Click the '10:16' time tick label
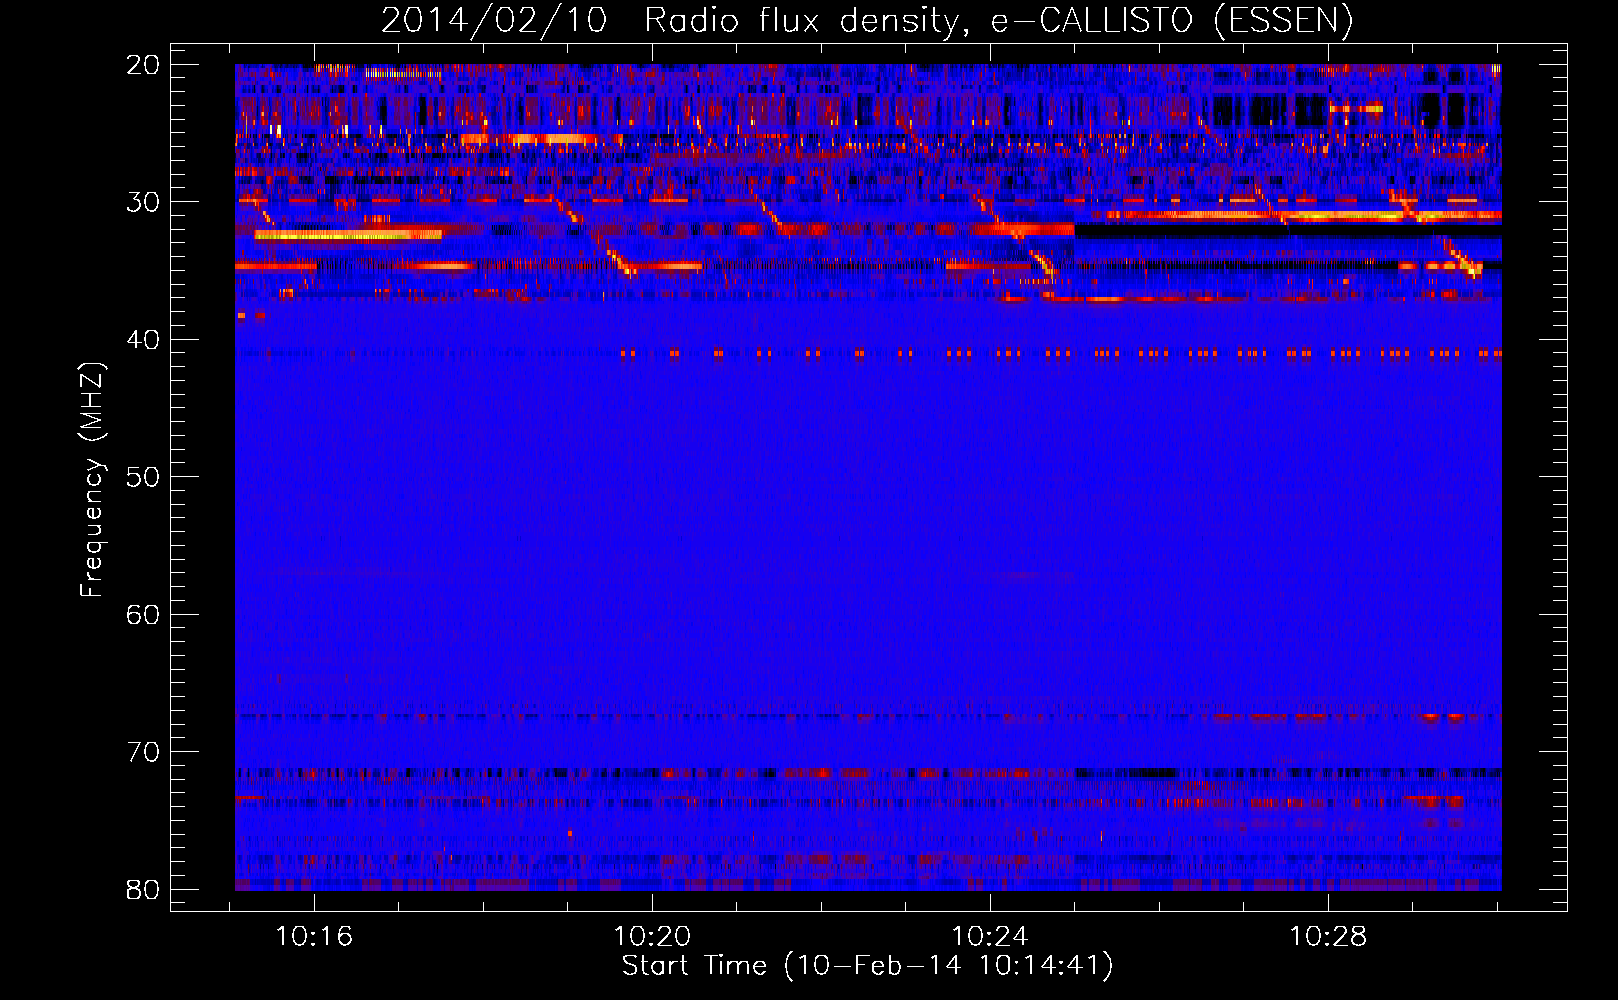The width and height of the screenshot is (1618, 1000). pos(314,937)
